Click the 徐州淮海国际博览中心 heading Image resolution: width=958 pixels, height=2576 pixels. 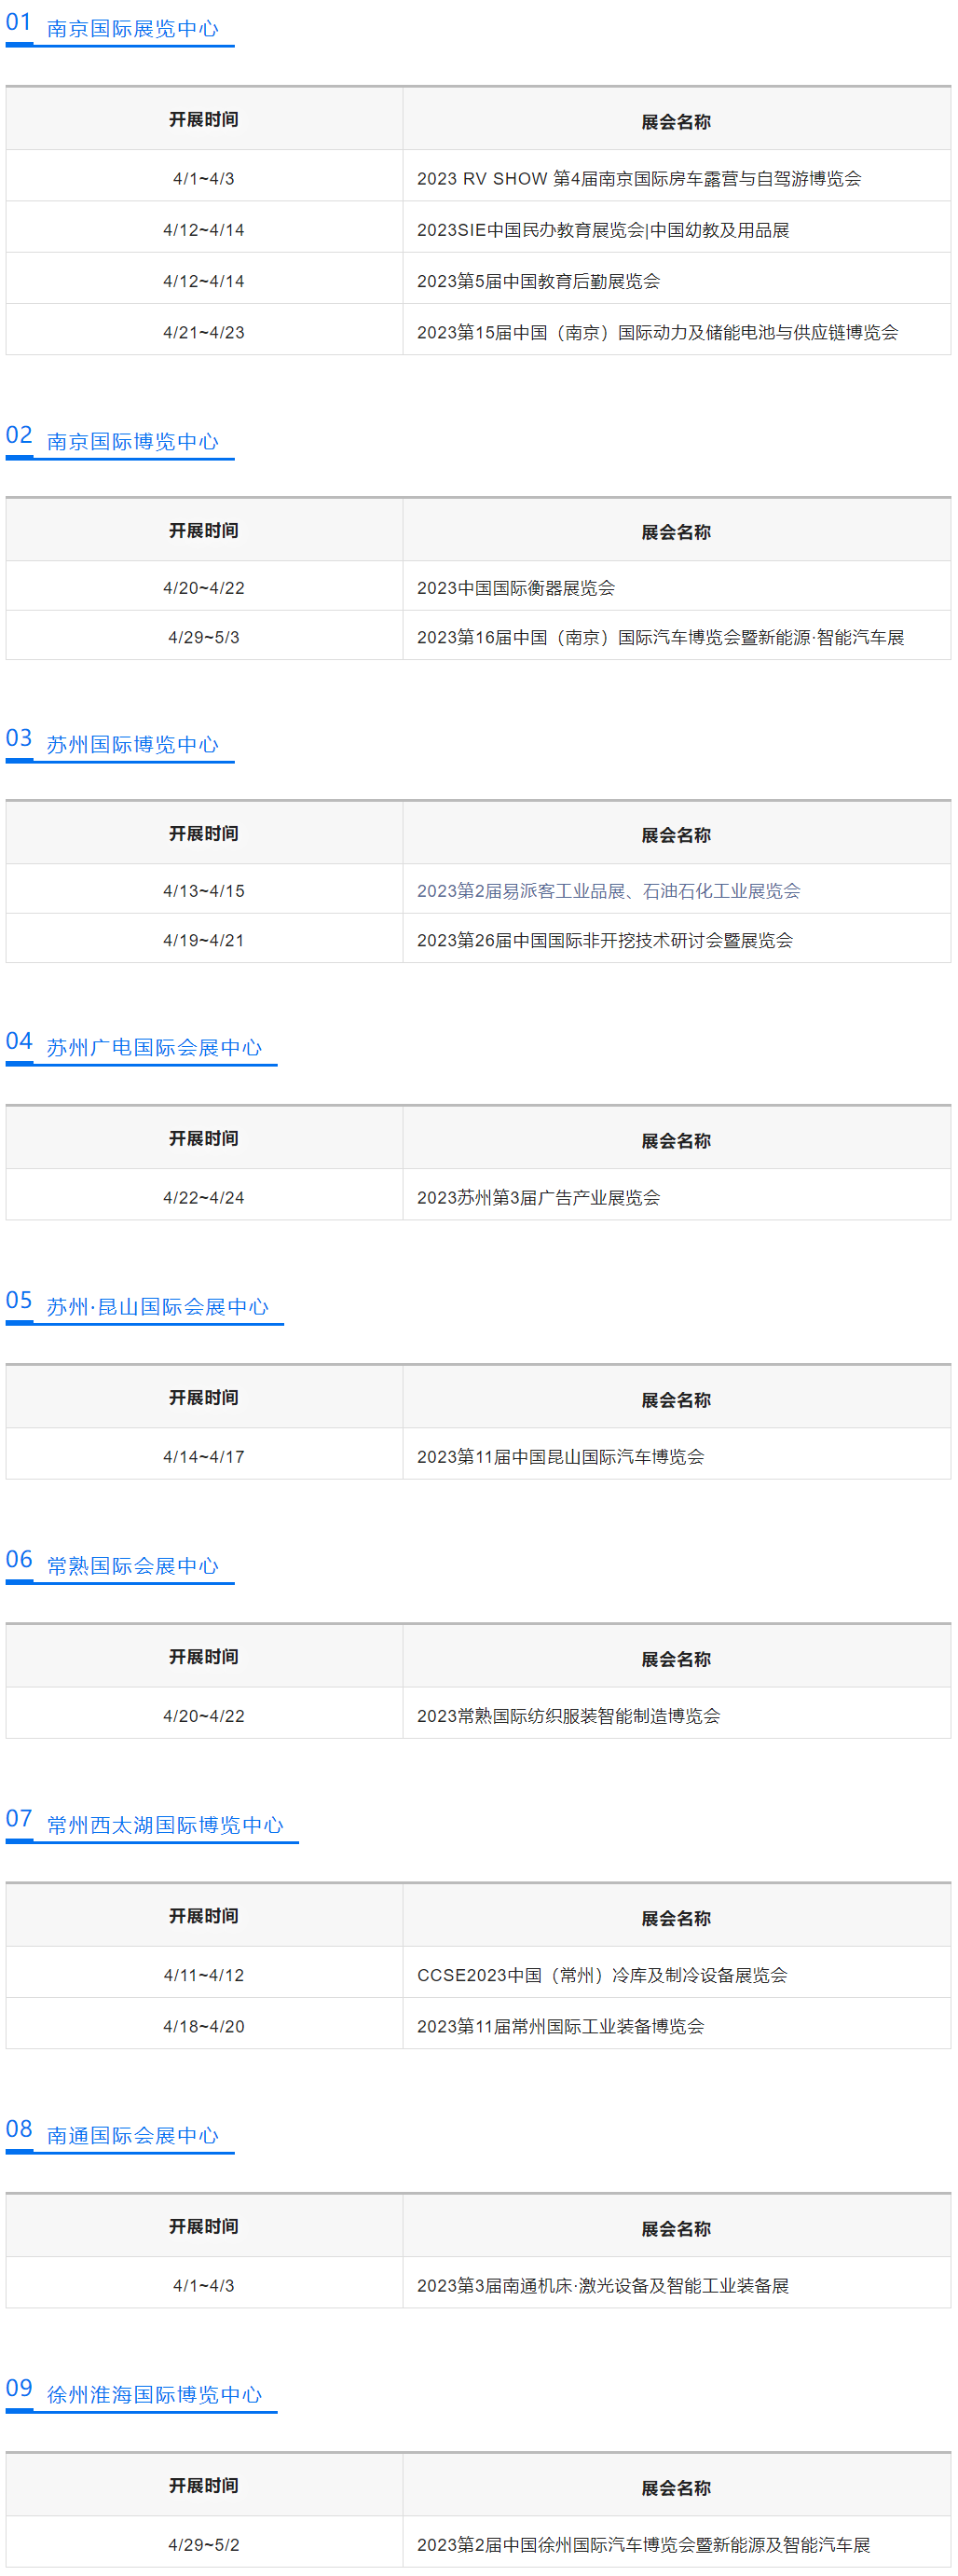point(154,2394)
